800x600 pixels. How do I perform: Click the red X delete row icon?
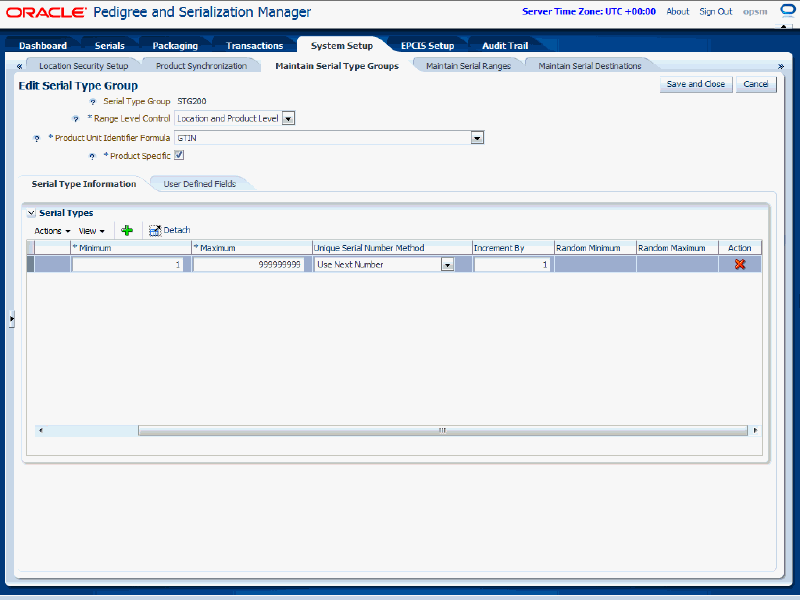click(740, 264)
